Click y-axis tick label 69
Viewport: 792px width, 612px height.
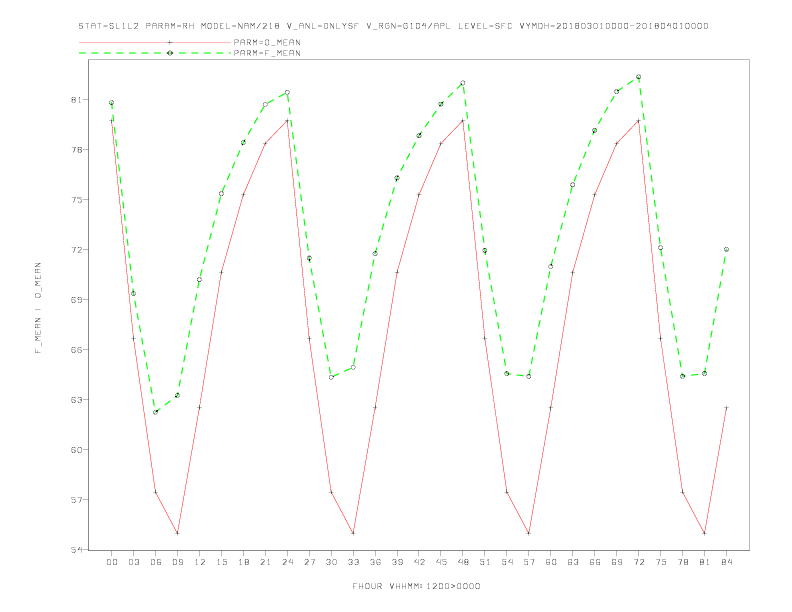click(x=76, y=300)
